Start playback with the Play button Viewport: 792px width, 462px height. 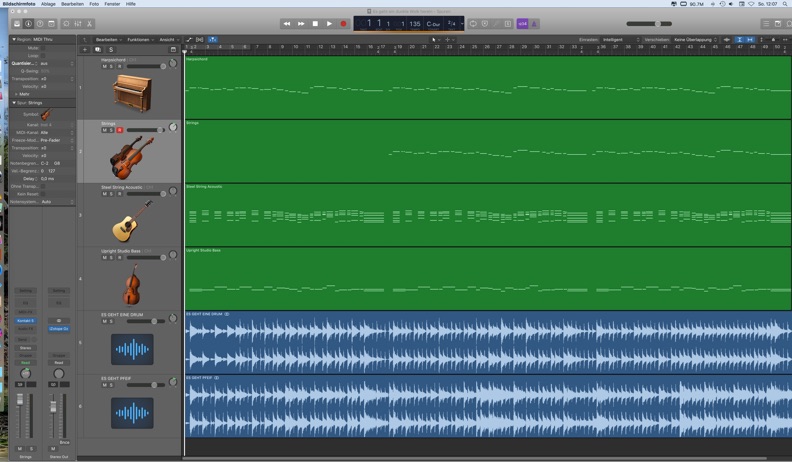point(329,24)
